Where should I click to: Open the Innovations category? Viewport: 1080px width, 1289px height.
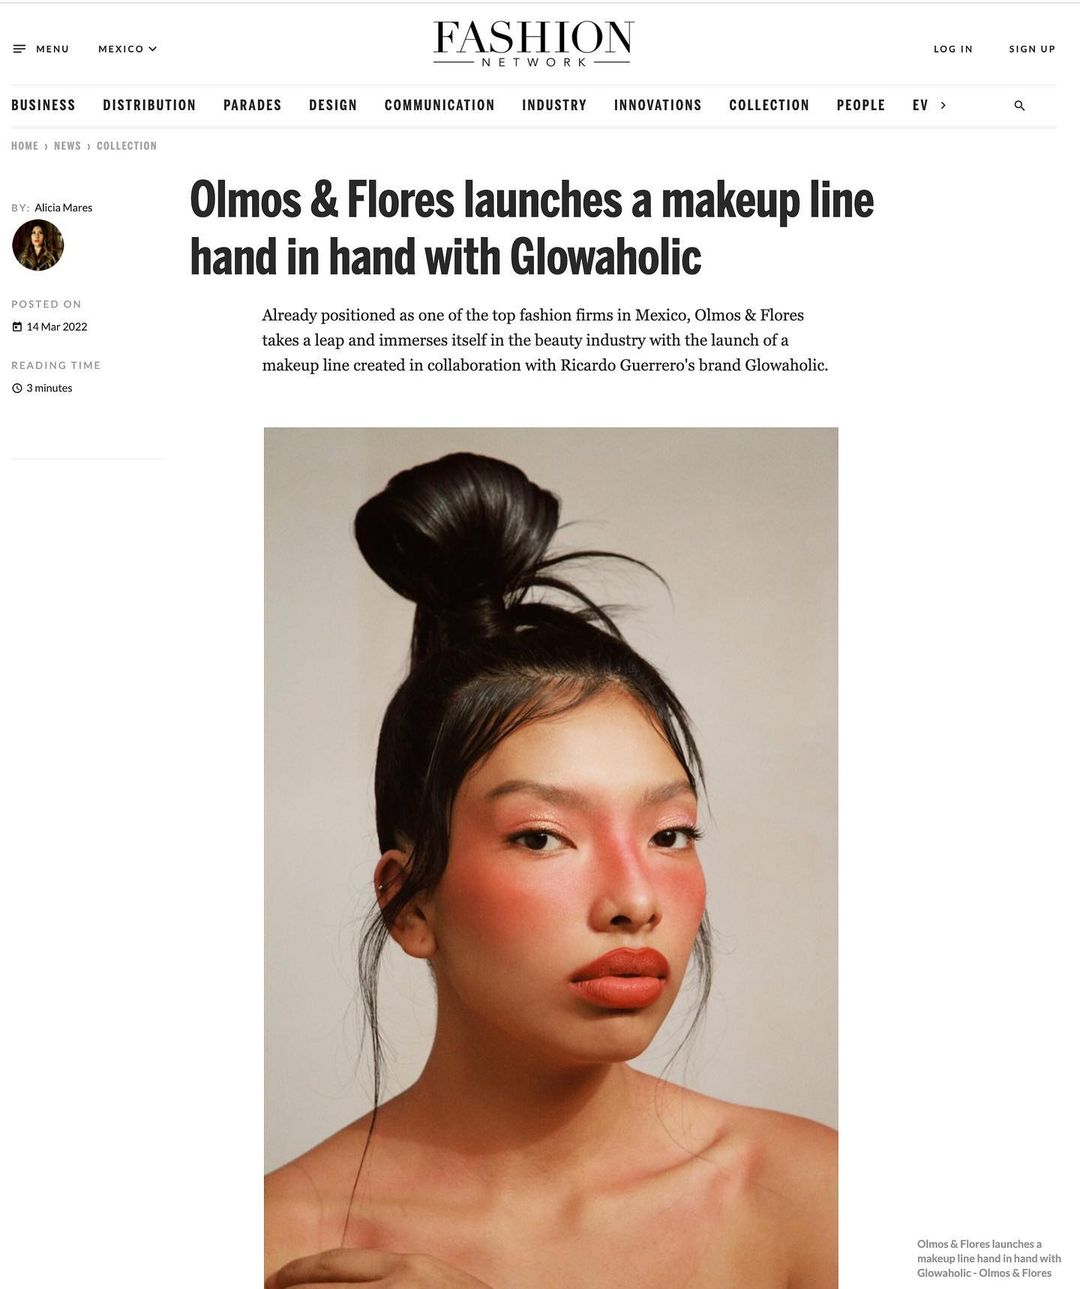tap(658, 105)
